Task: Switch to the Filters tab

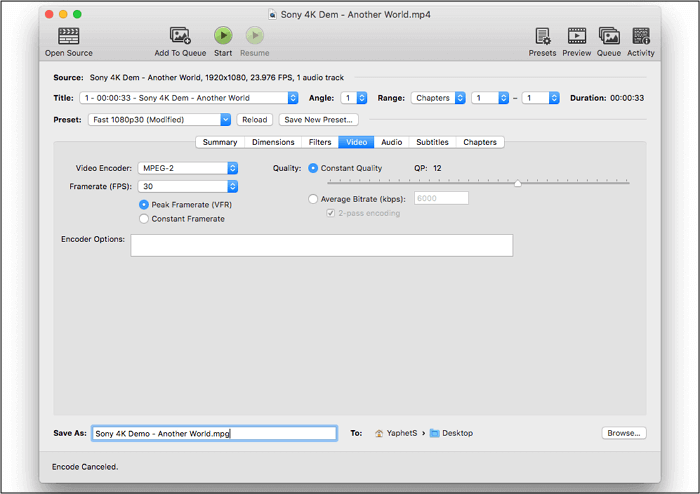Action: click(320, 142)
